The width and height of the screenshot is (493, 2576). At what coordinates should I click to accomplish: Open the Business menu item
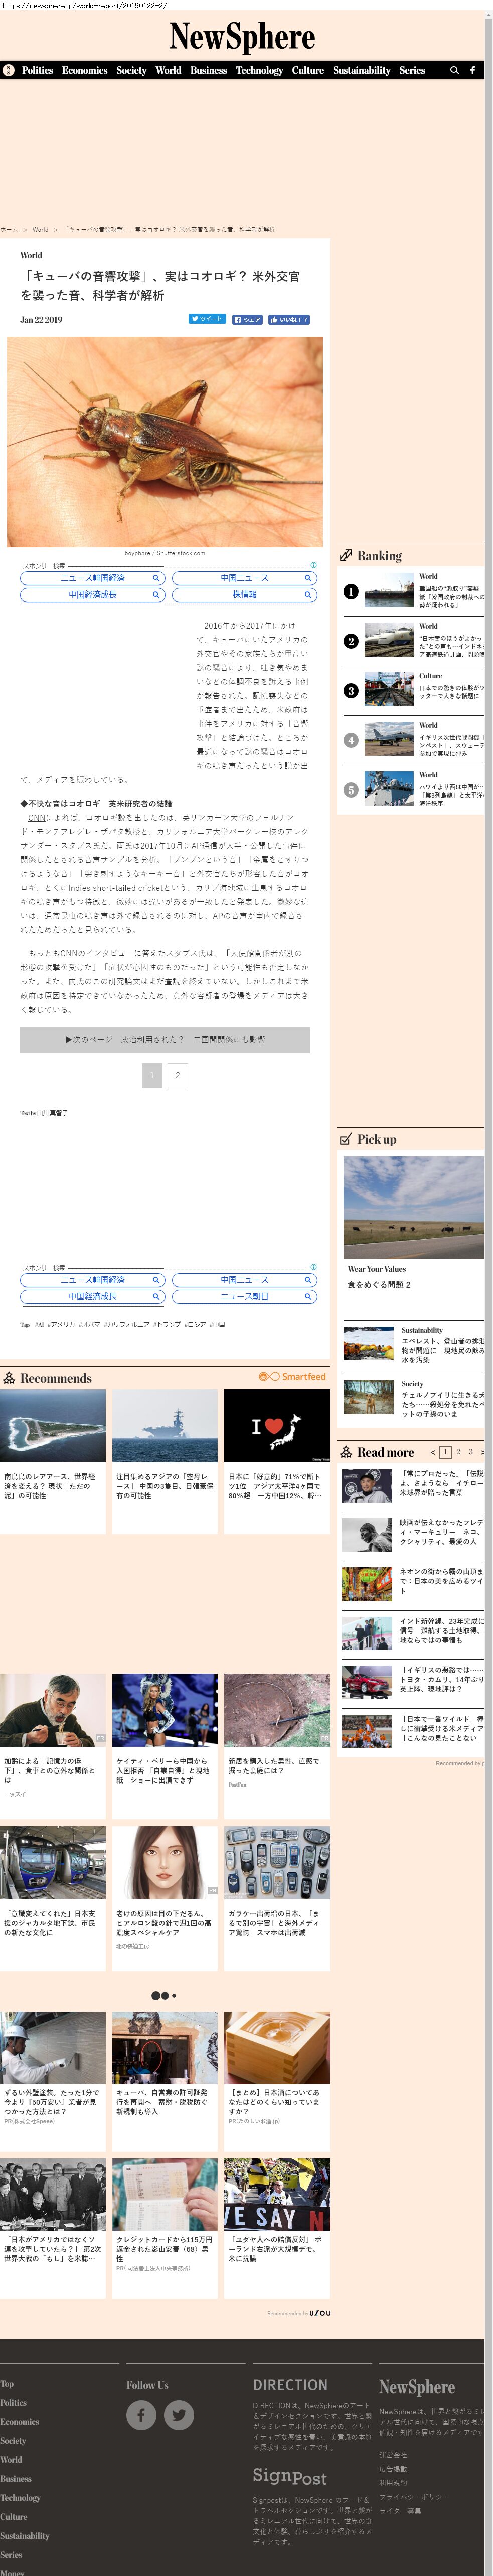[208, 70]
